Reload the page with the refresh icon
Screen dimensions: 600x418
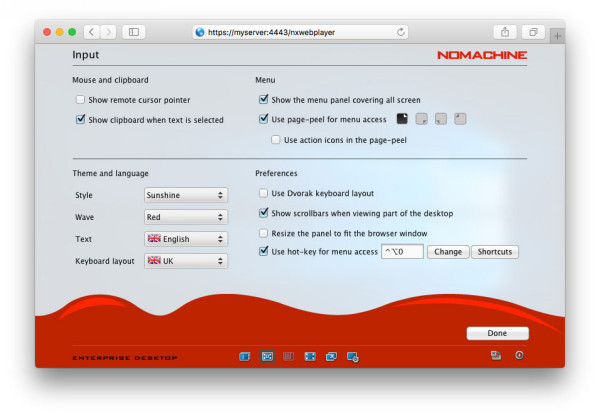coord(401,32)
